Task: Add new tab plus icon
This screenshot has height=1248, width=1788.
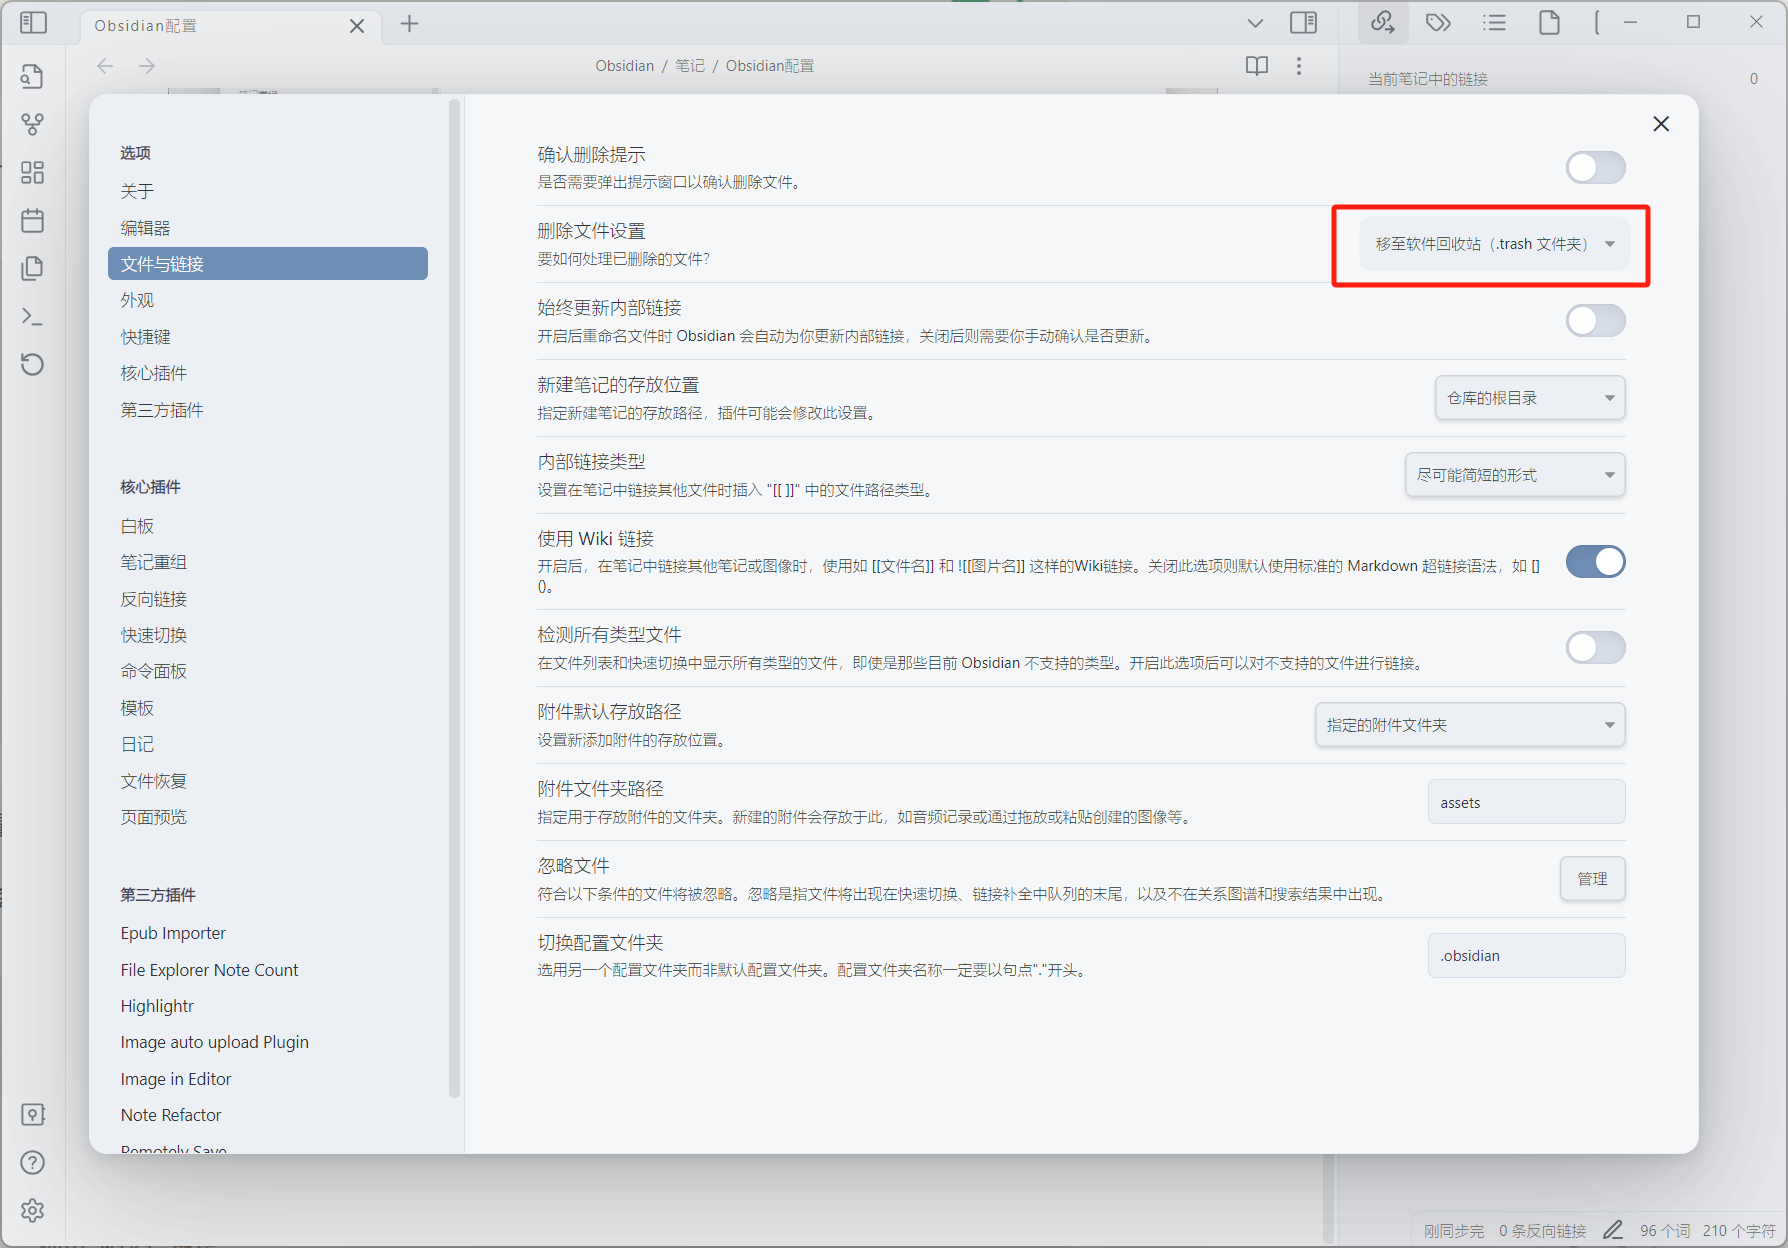Action: [x=409, y=24]
